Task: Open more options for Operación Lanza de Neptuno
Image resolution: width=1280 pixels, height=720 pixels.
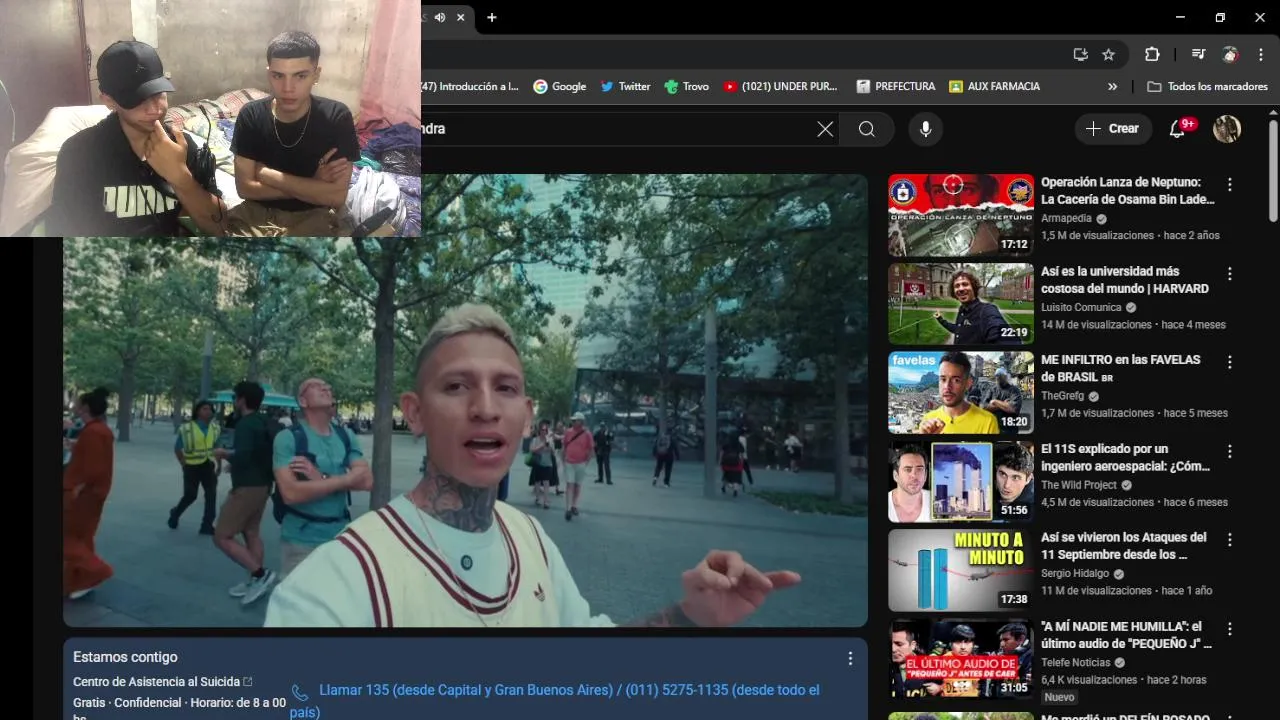Action: pyautogui.click(x=1230, y=185)
